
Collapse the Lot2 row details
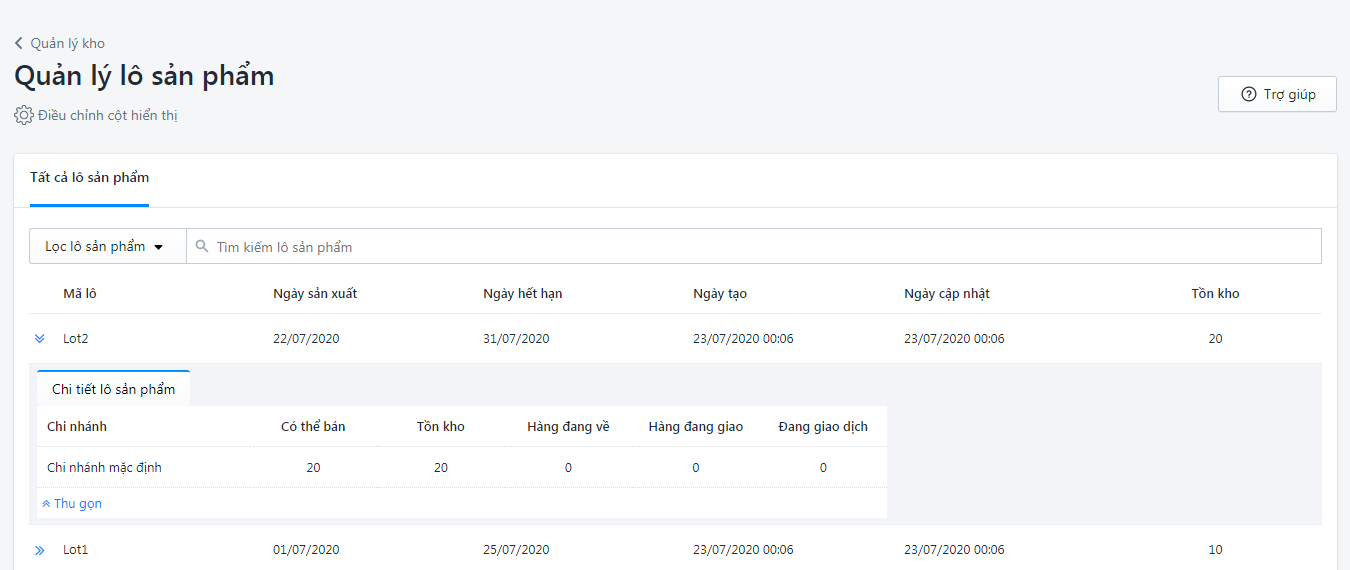tap(40, 339)
